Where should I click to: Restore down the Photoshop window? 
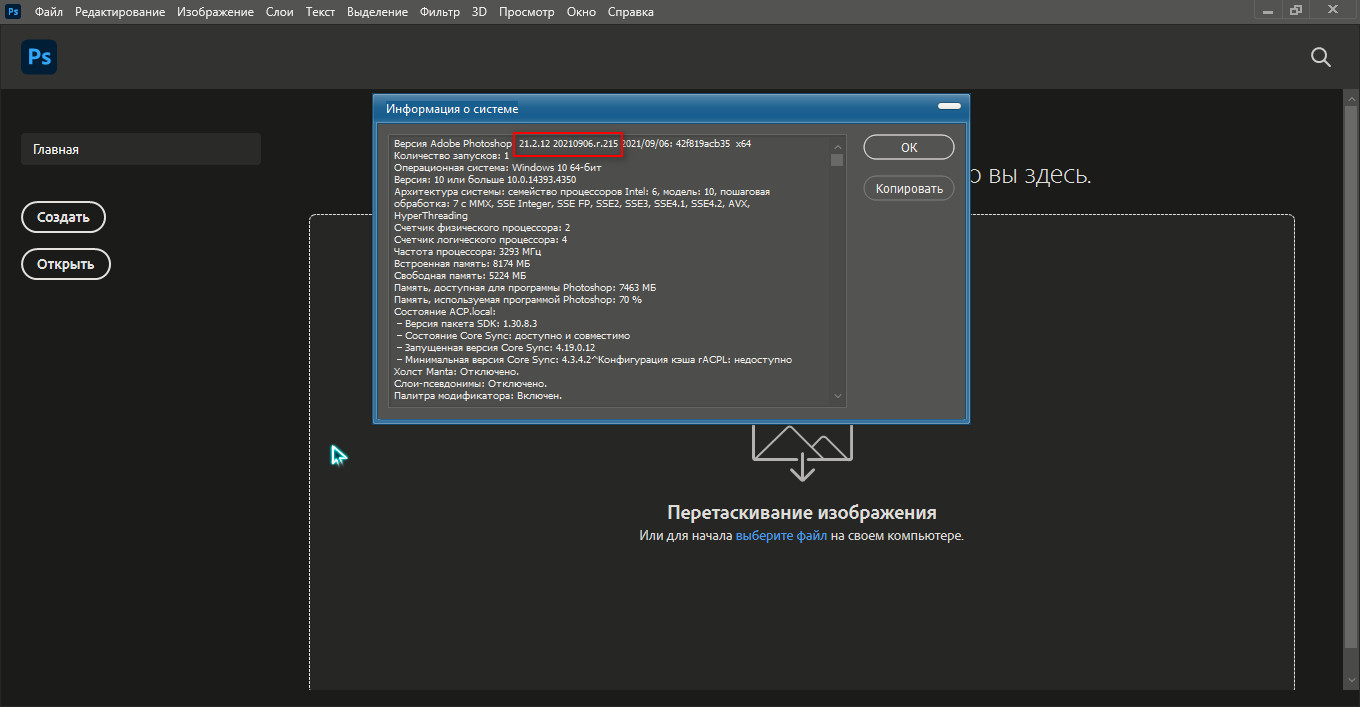(1296, 10)
